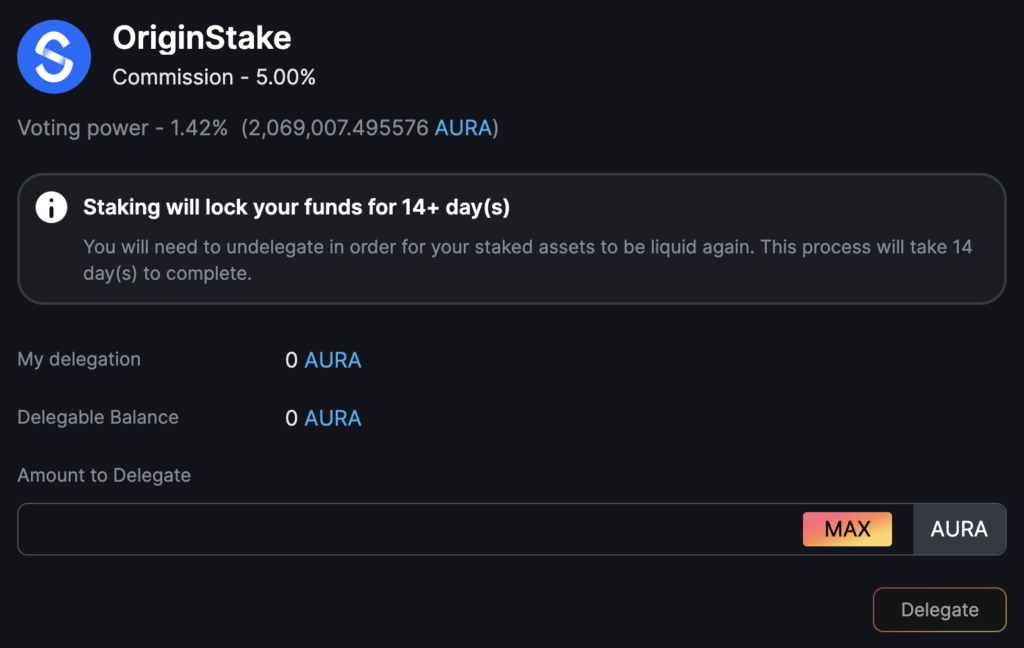
Task: Click the staking lock warning title
Action: [296, 207]
